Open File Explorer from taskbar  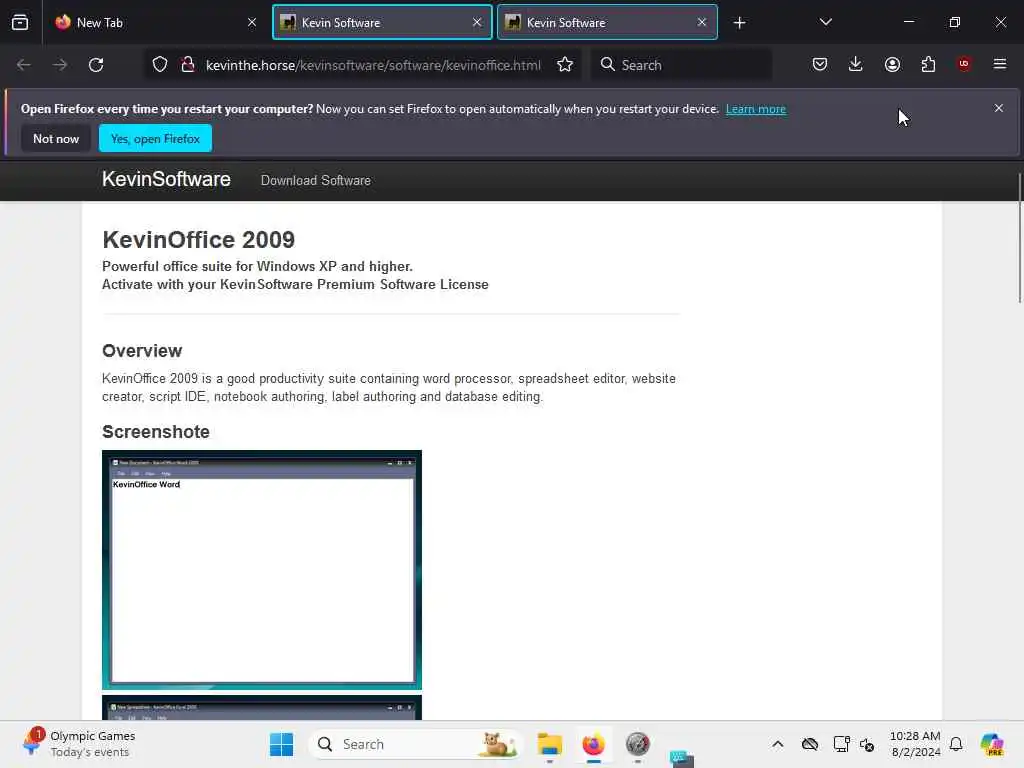click(x=550, y=744)
